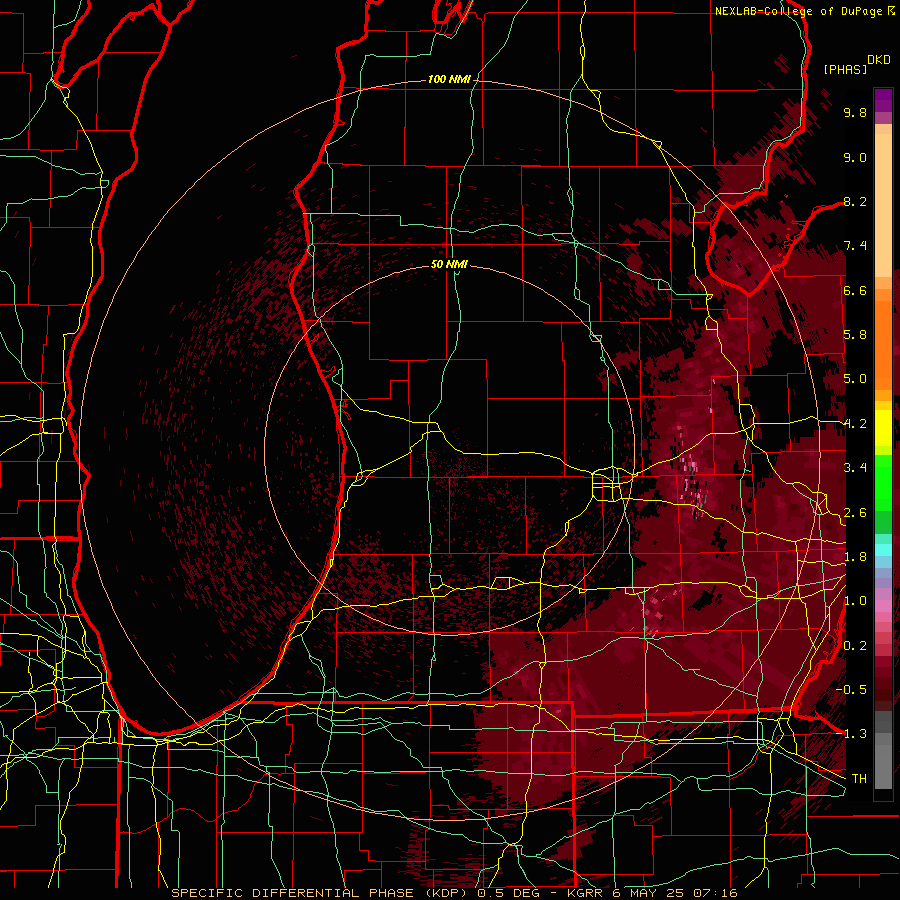The width and height of the screenshot is (900, 900).
Task: Click the 9.8 scale value
Action: pyautogui.click(x=855, y=112)
